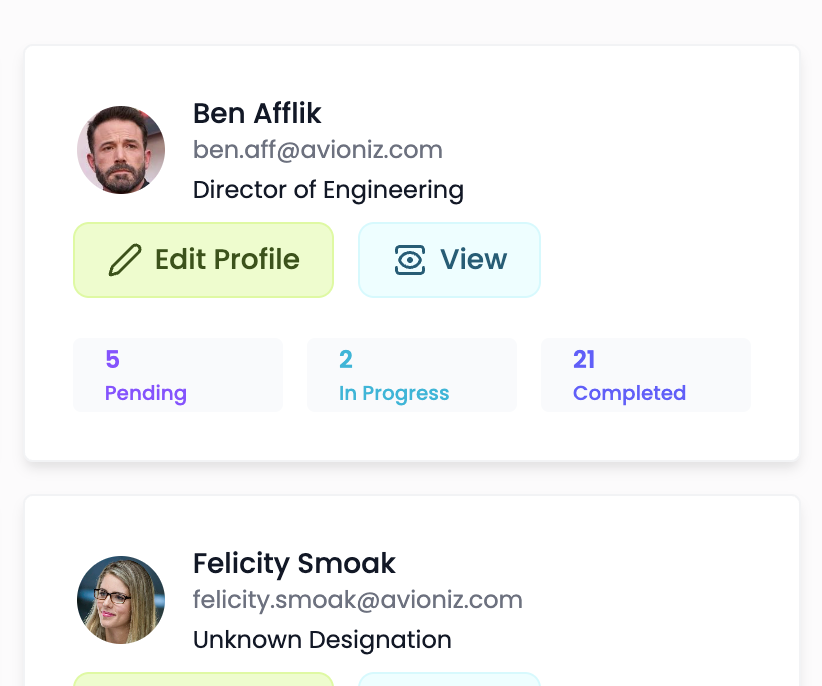The height and width of the screenshot is (686, 822).
Task: Select the Ben Afflik name heading
Action: [257, 113]
